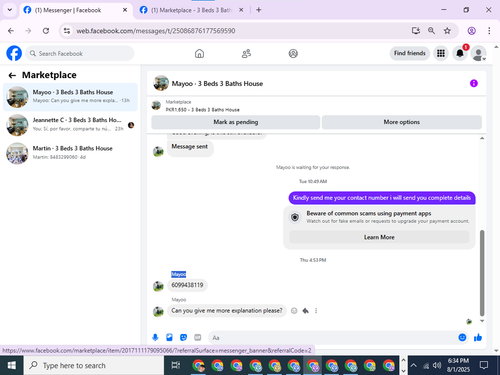Click chat scroll up arrow

click(482, 138)
